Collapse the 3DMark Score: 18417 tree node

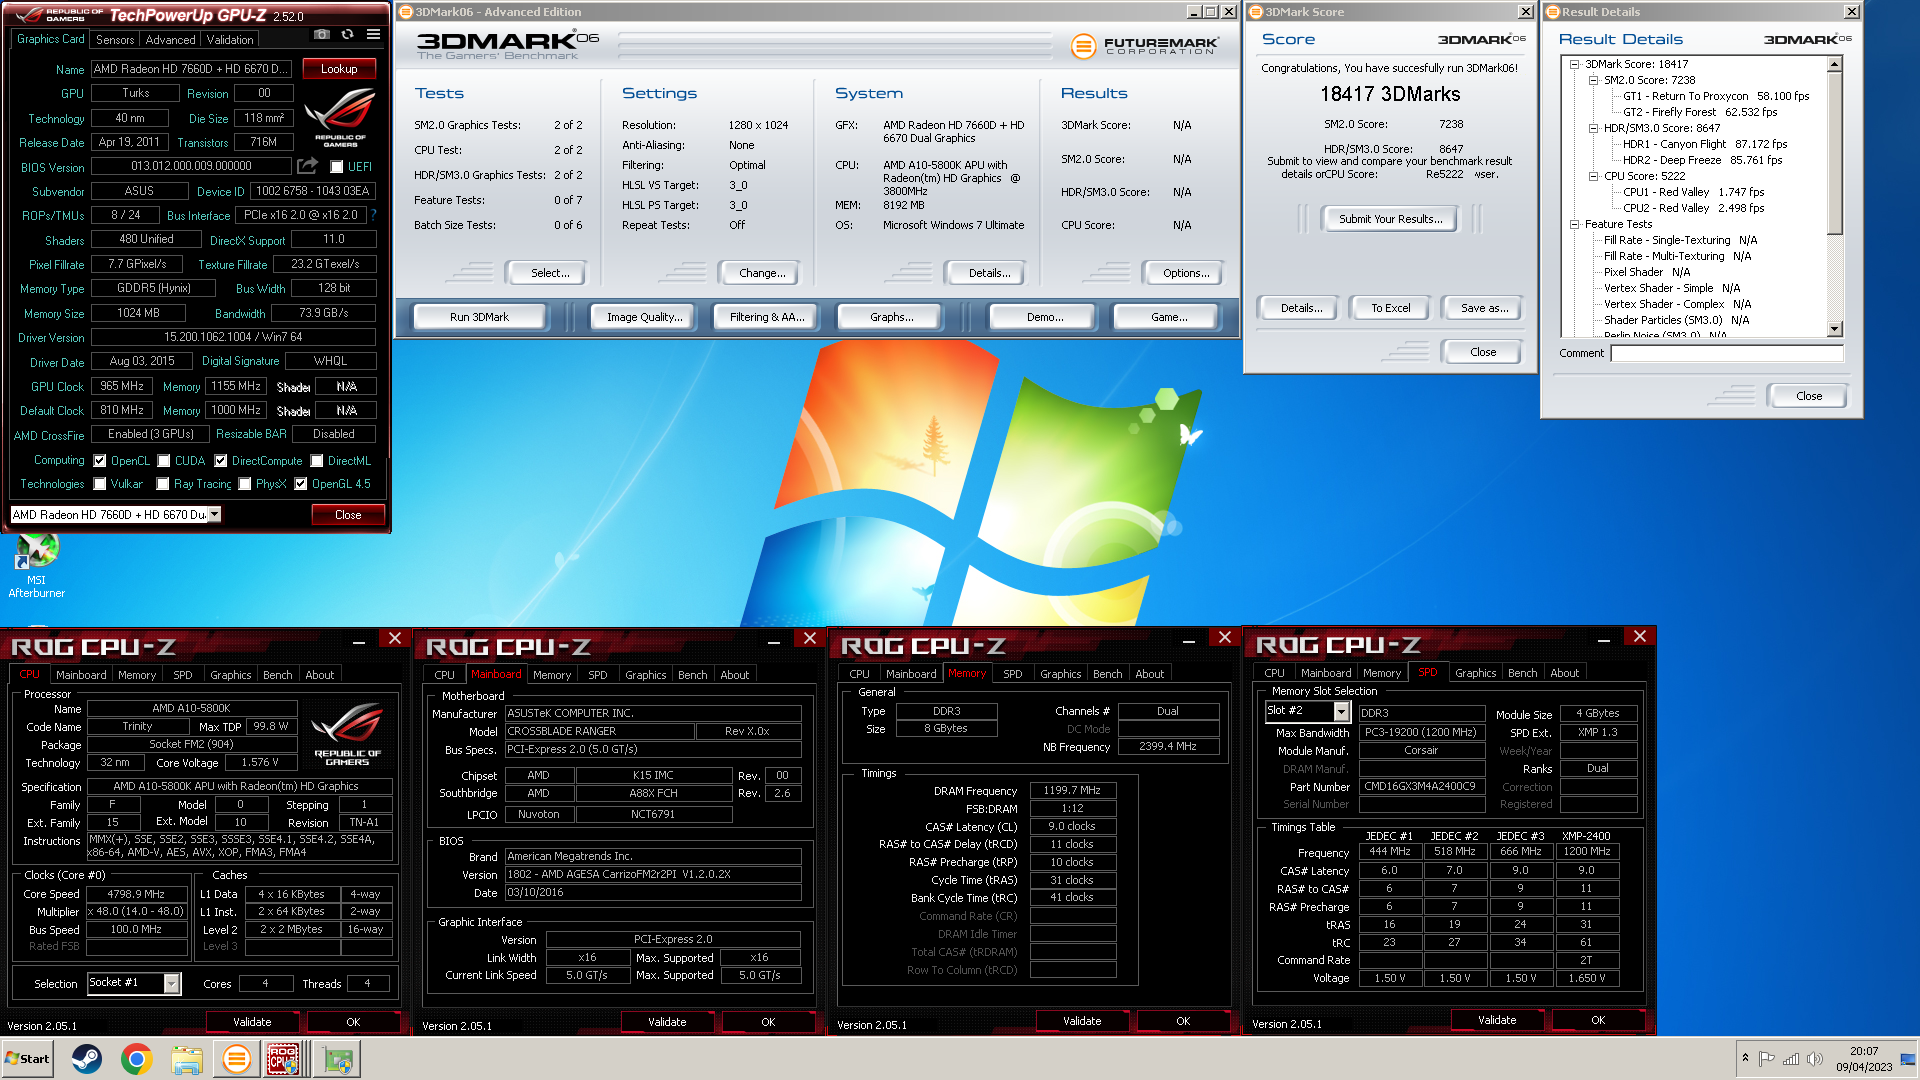pyautogui.click(x=1574, y=64)
